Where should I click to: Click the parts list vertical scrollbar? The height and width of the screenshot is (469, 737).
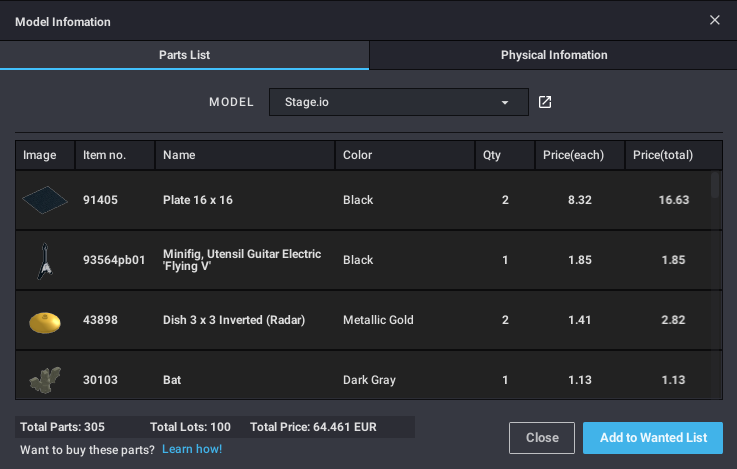(714, 186)
